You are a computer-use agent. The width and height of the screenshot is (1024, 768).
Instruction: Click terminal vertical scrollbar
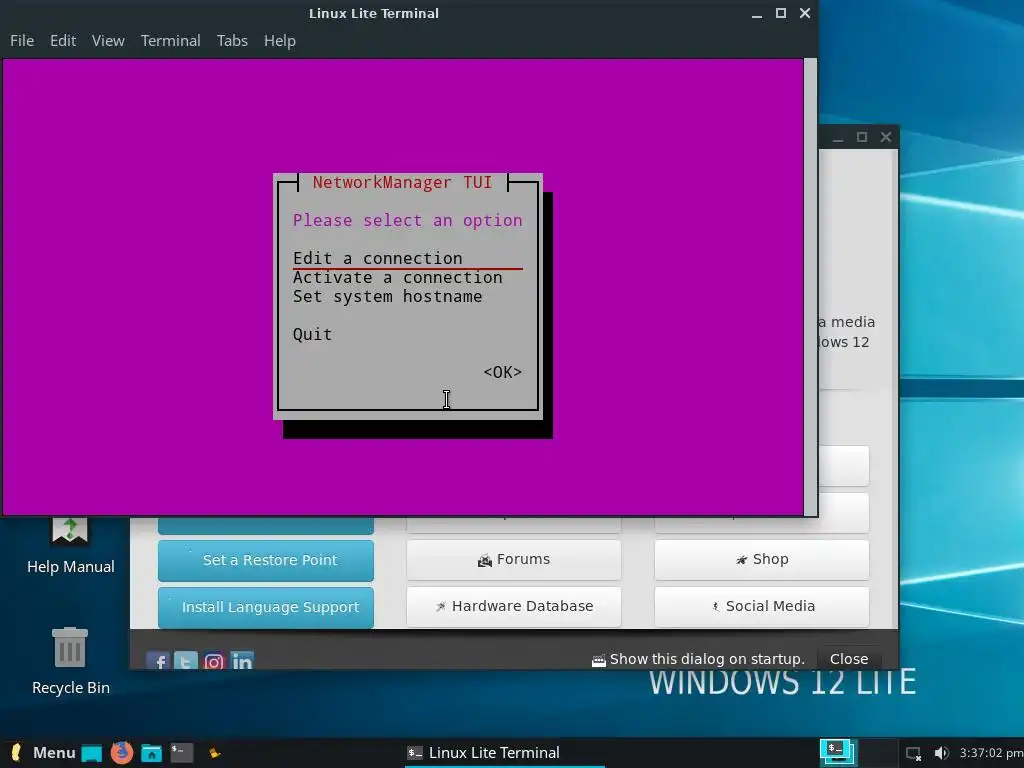point(810,286)
